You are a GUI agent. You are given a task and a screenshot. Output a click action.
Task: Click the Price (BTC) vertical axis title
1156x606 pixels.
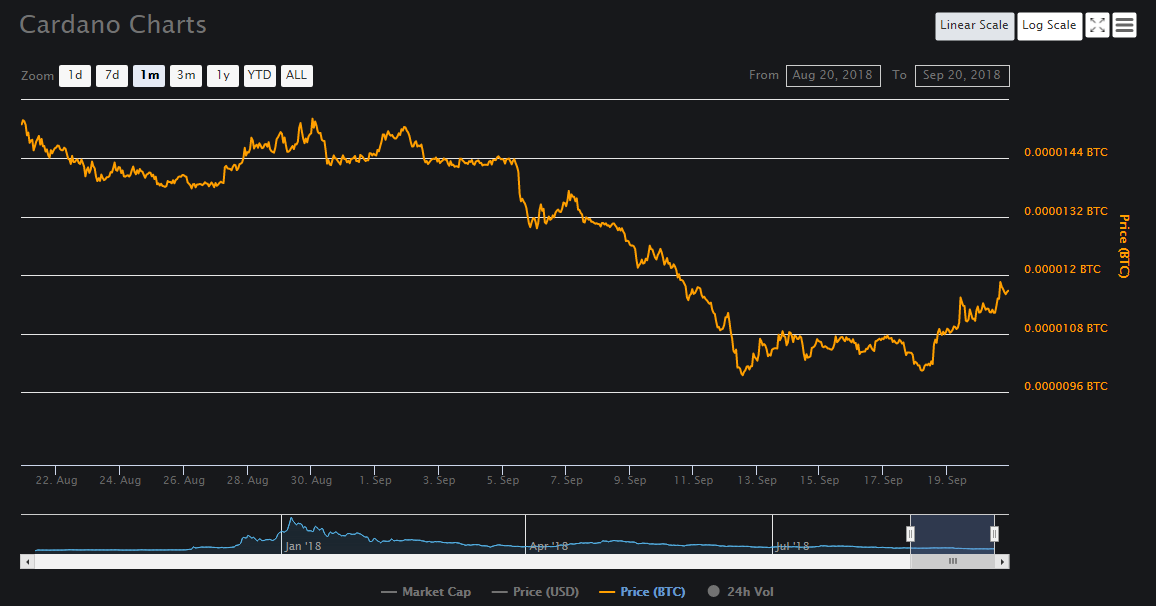(x=1124, y=246)
